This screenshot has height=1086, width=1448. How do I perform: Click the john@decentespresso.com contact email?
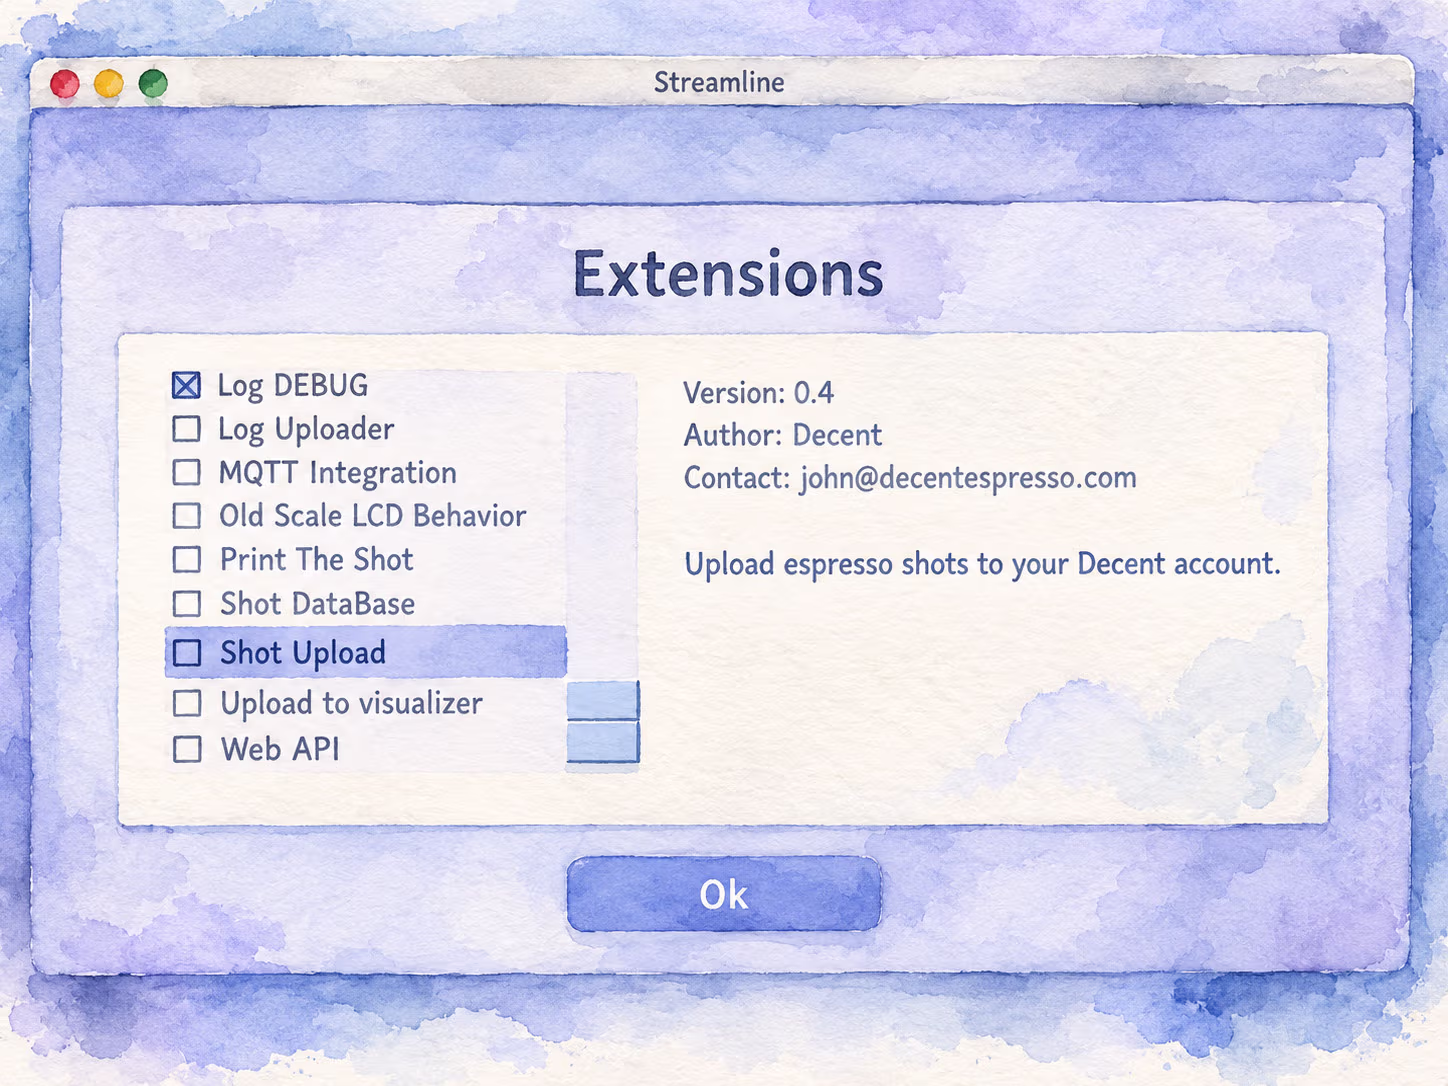(x=968, y=478)
